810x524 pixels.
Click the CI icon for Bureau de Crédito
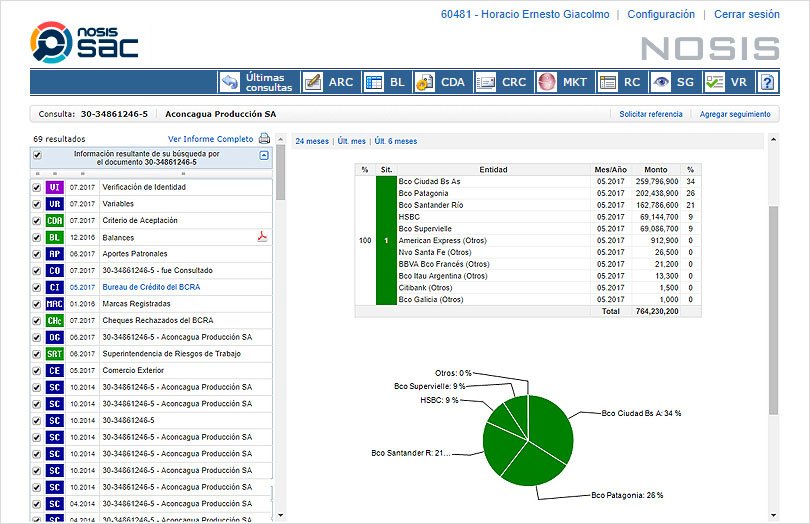[x=54, y=287]
